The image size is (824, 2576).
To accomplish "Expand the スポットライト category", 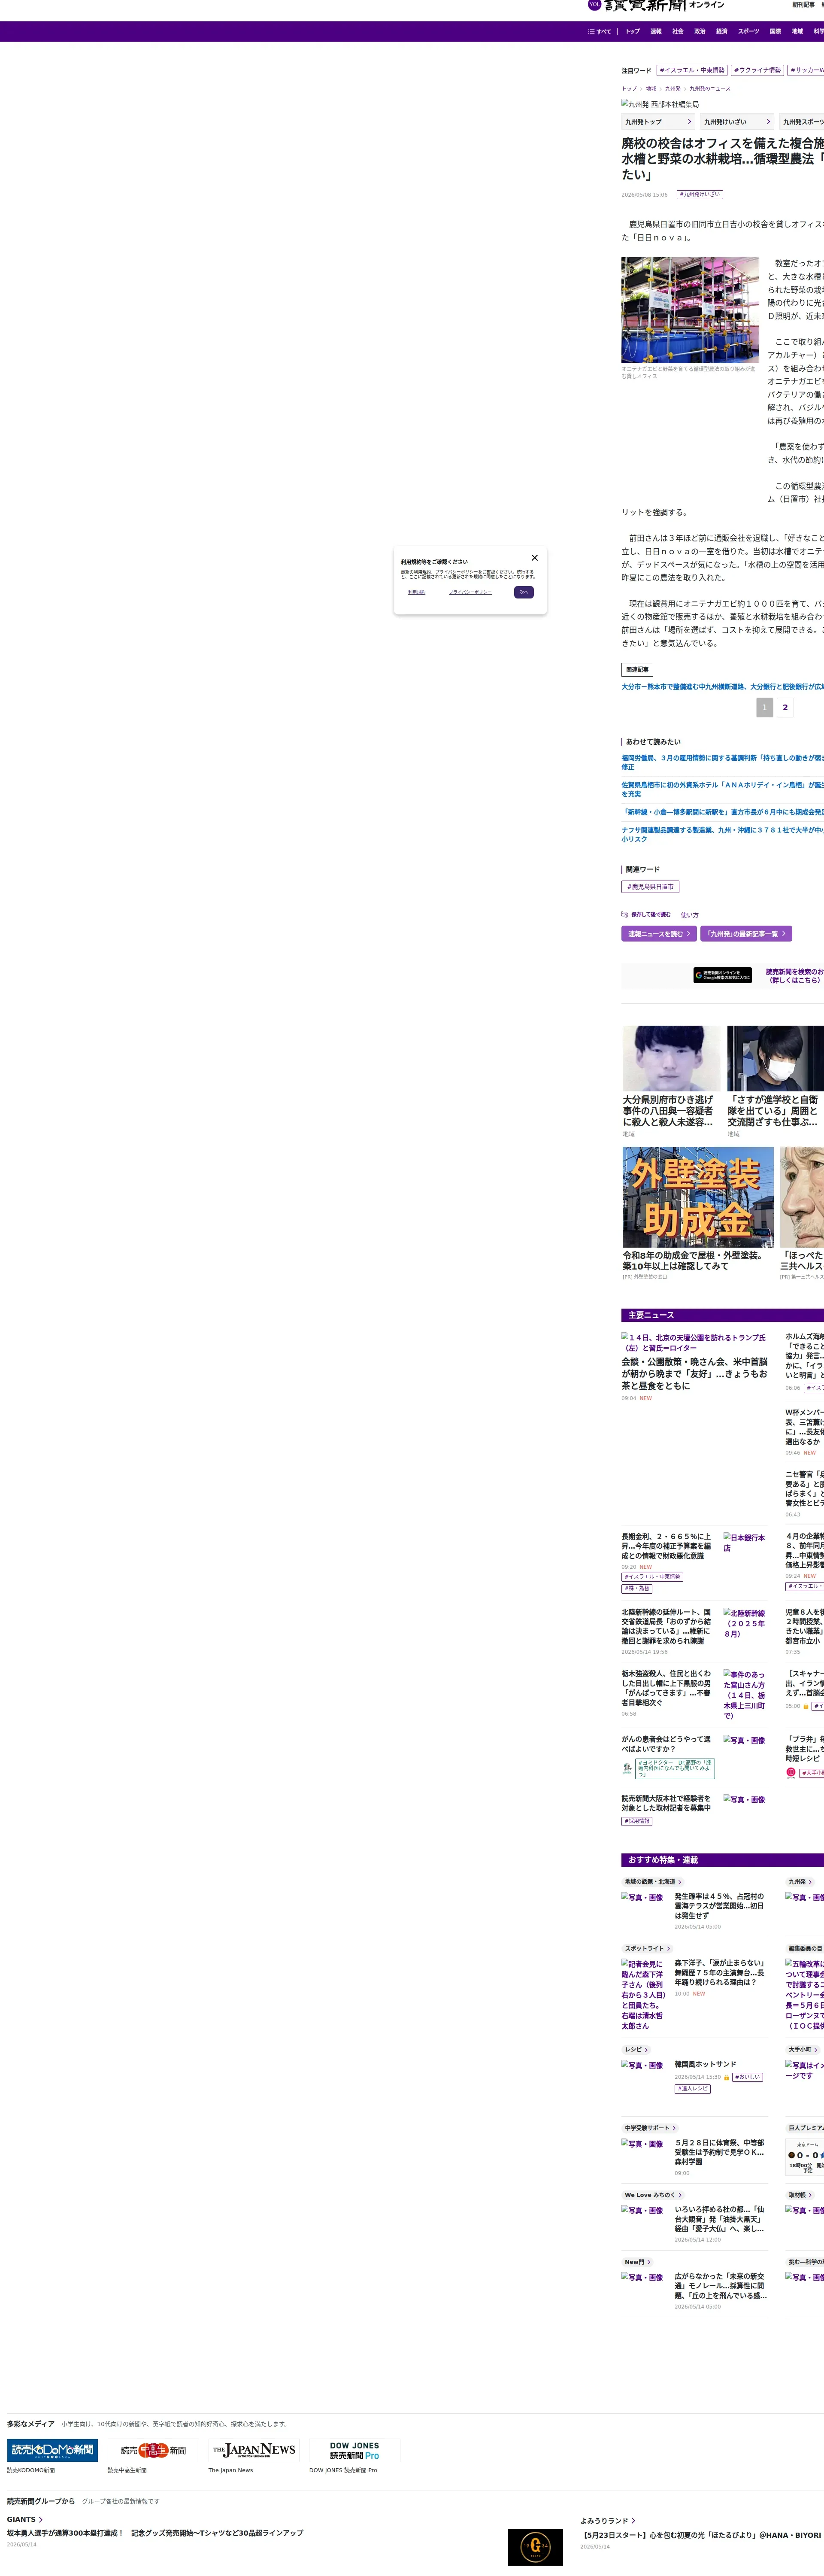I will click(647, 1949).
